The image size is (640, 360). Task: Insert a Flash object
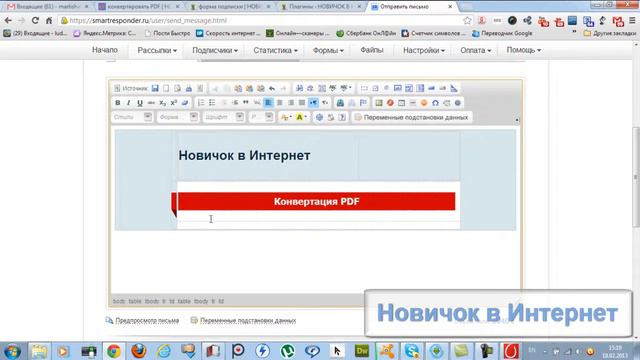pyautogui.click(x=390, y=103)
